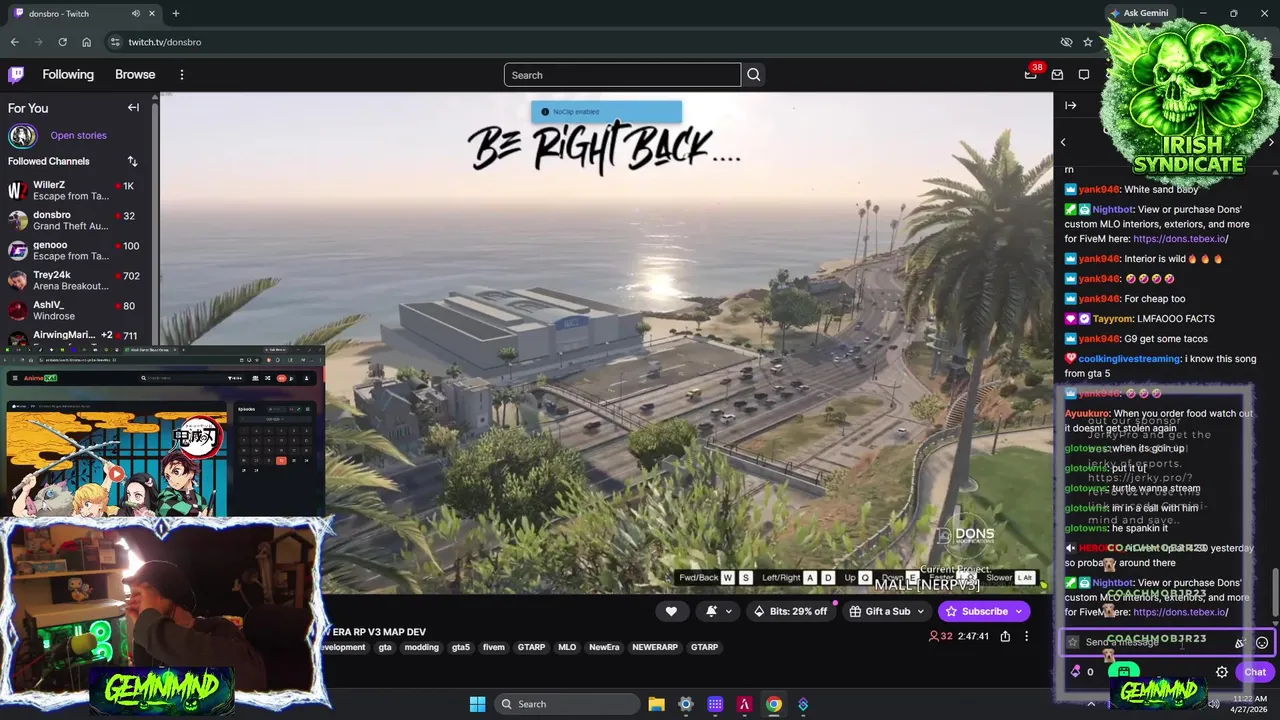Select the gta tag
This screenshot has height=720, width=1280.
tap(385, 647)
